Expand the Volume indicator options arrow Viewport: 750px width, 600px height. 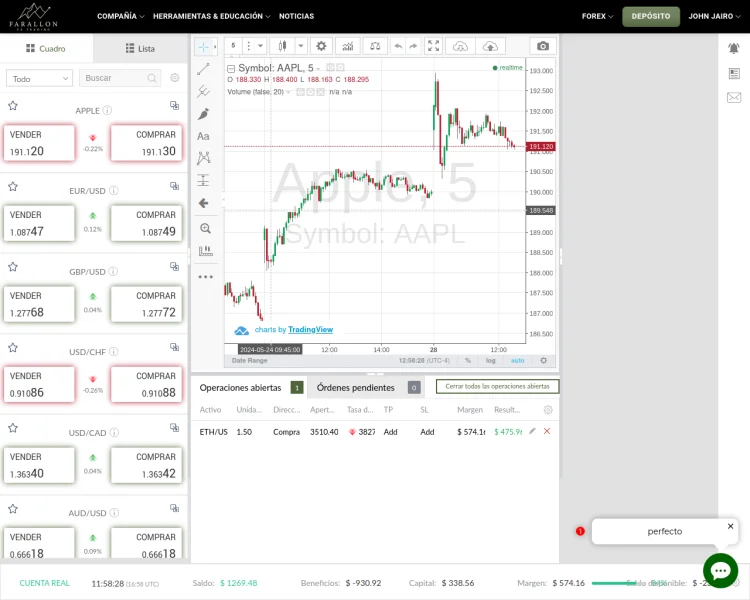click(288, 92)
